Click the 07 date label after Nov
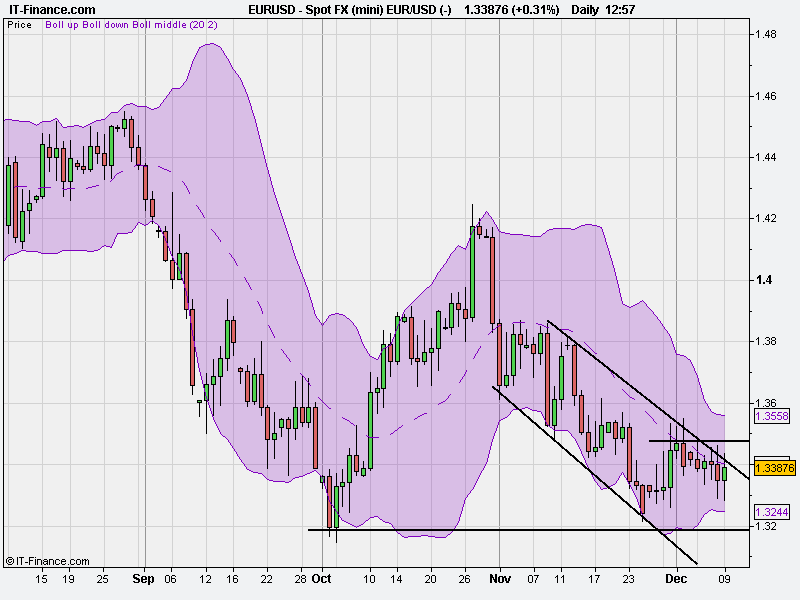800x600 pixels. 533,579
